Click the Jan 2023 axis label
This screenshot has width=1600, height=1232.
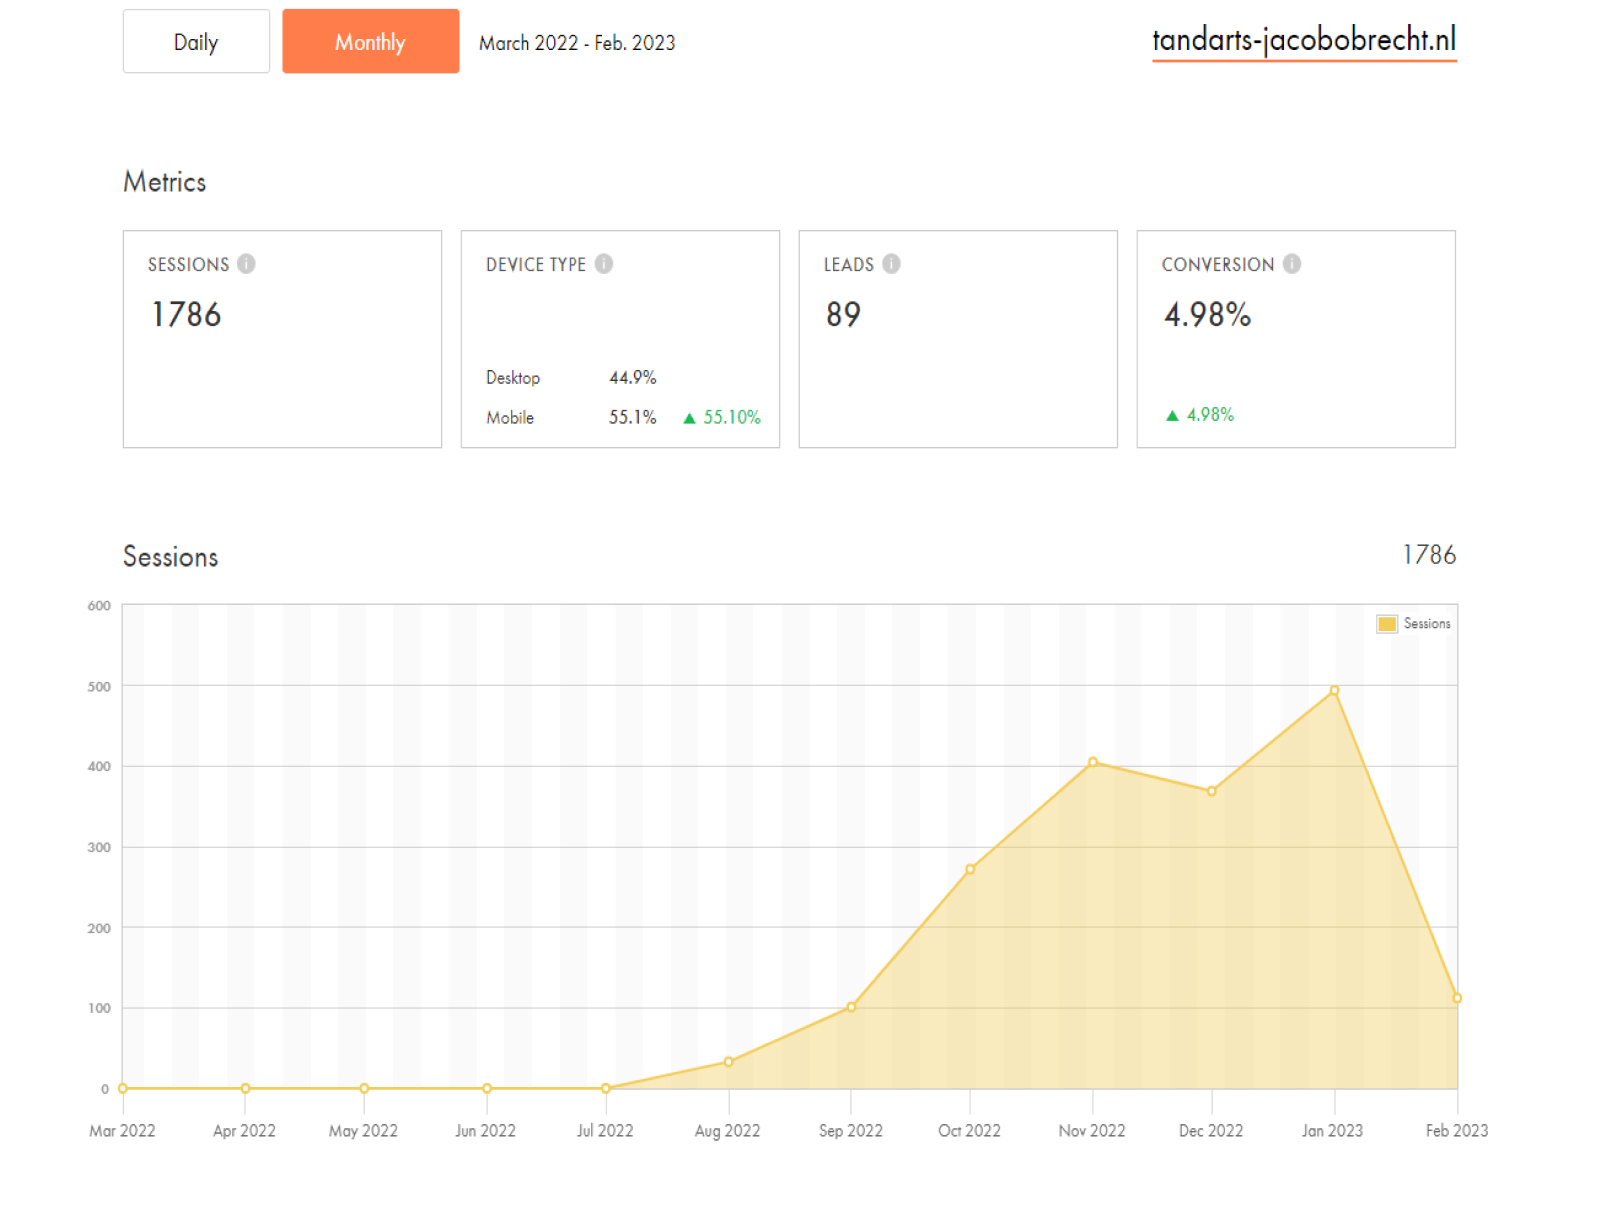click(x=1332, y=1131)
